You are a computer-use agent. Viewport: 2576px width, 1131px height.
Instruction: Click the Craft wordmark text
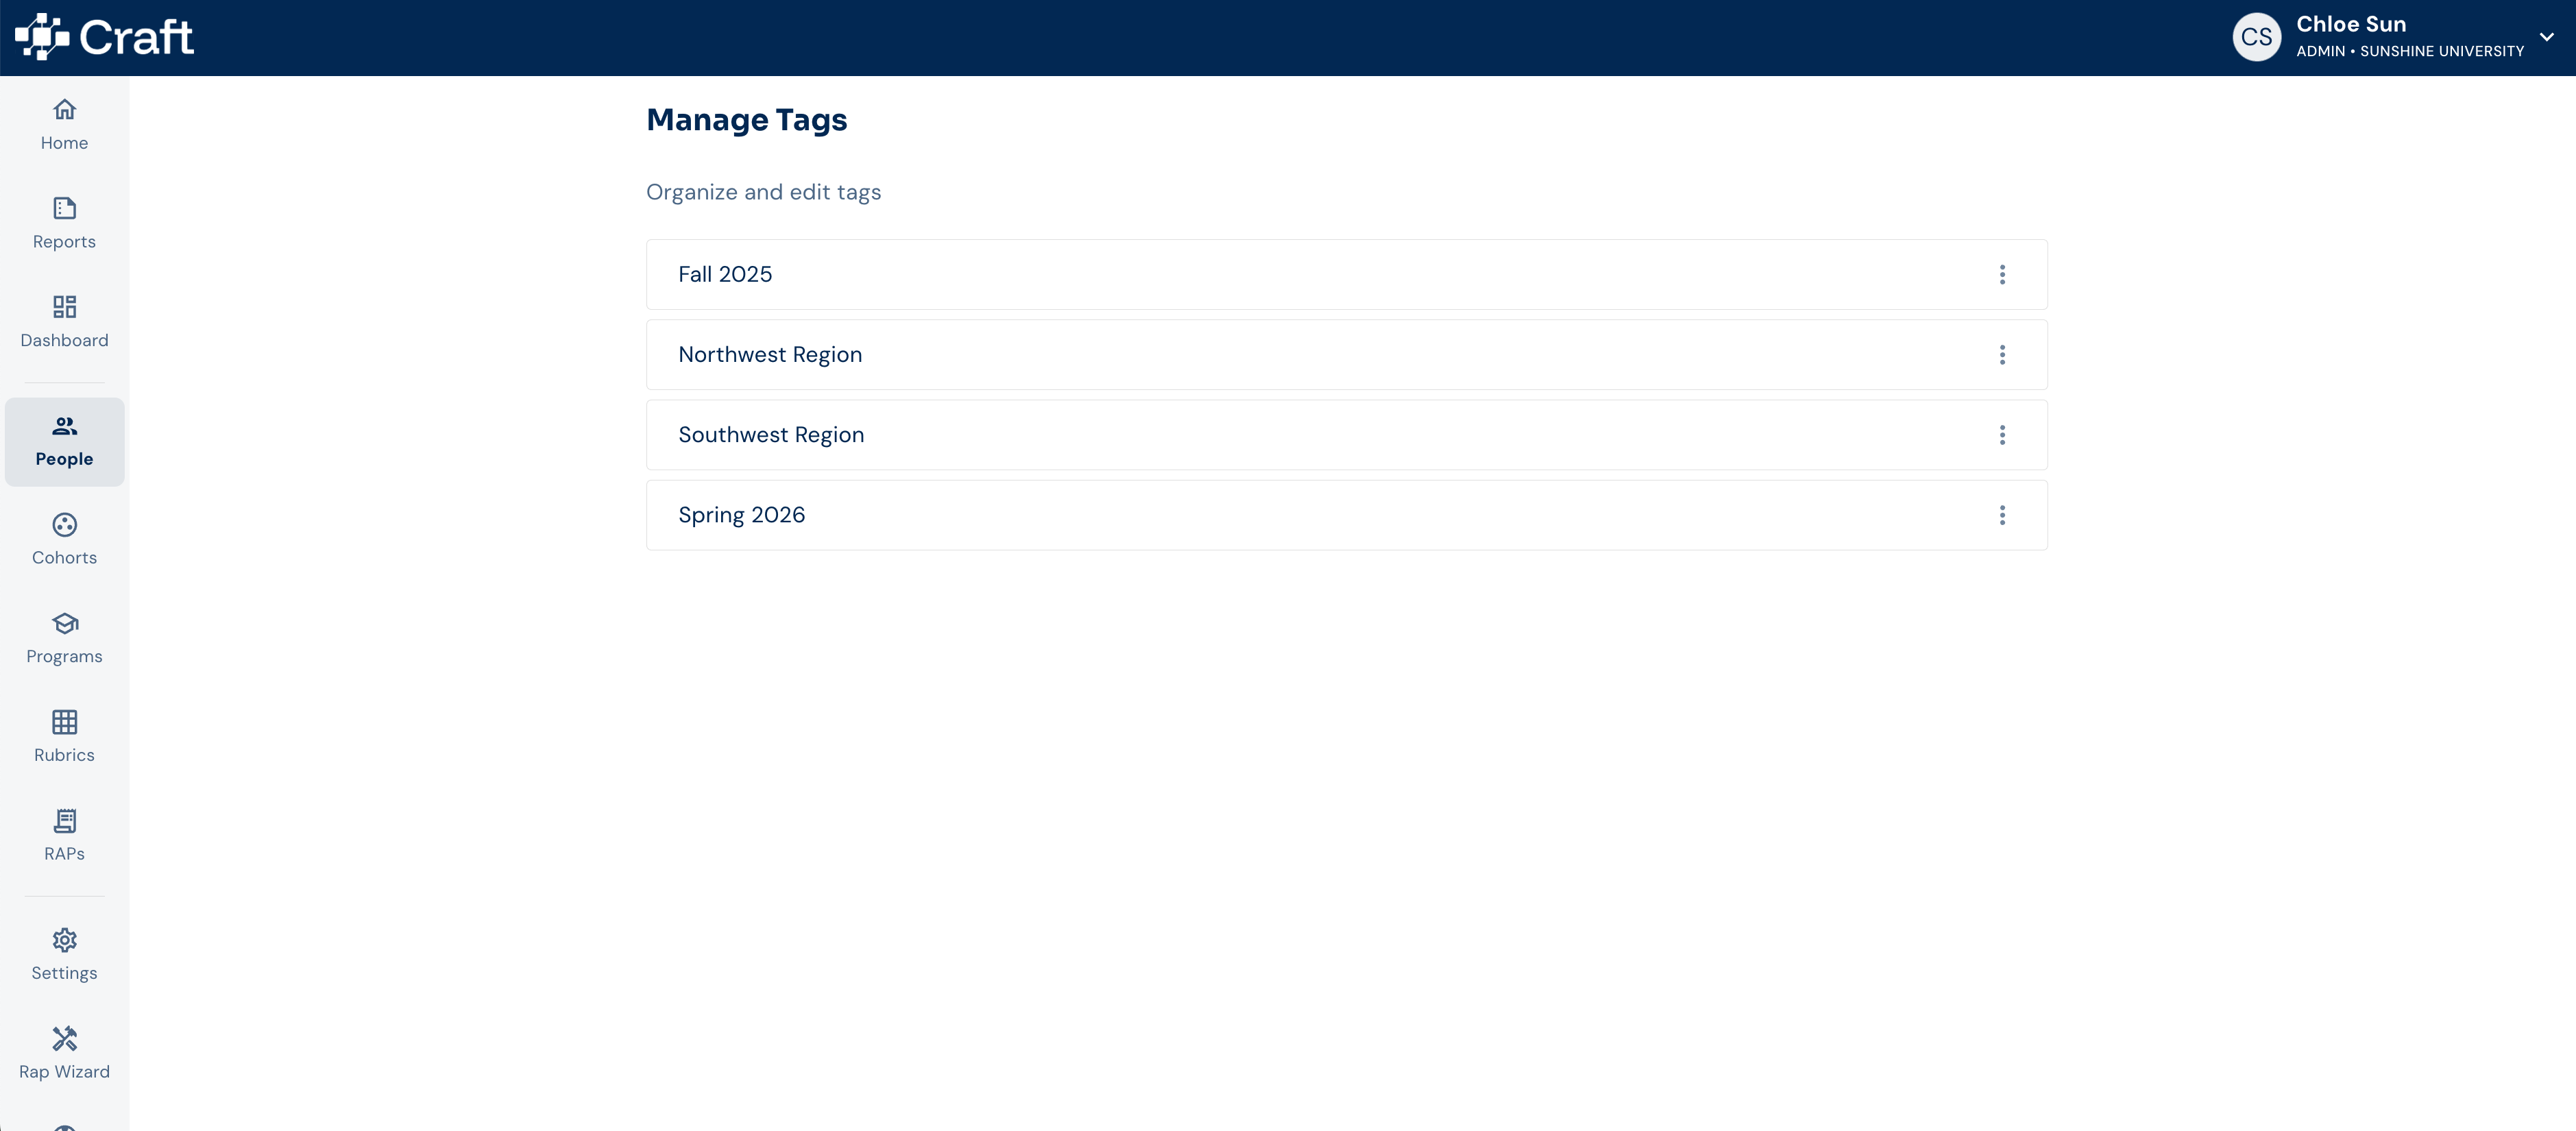click(x=136, y=37)
